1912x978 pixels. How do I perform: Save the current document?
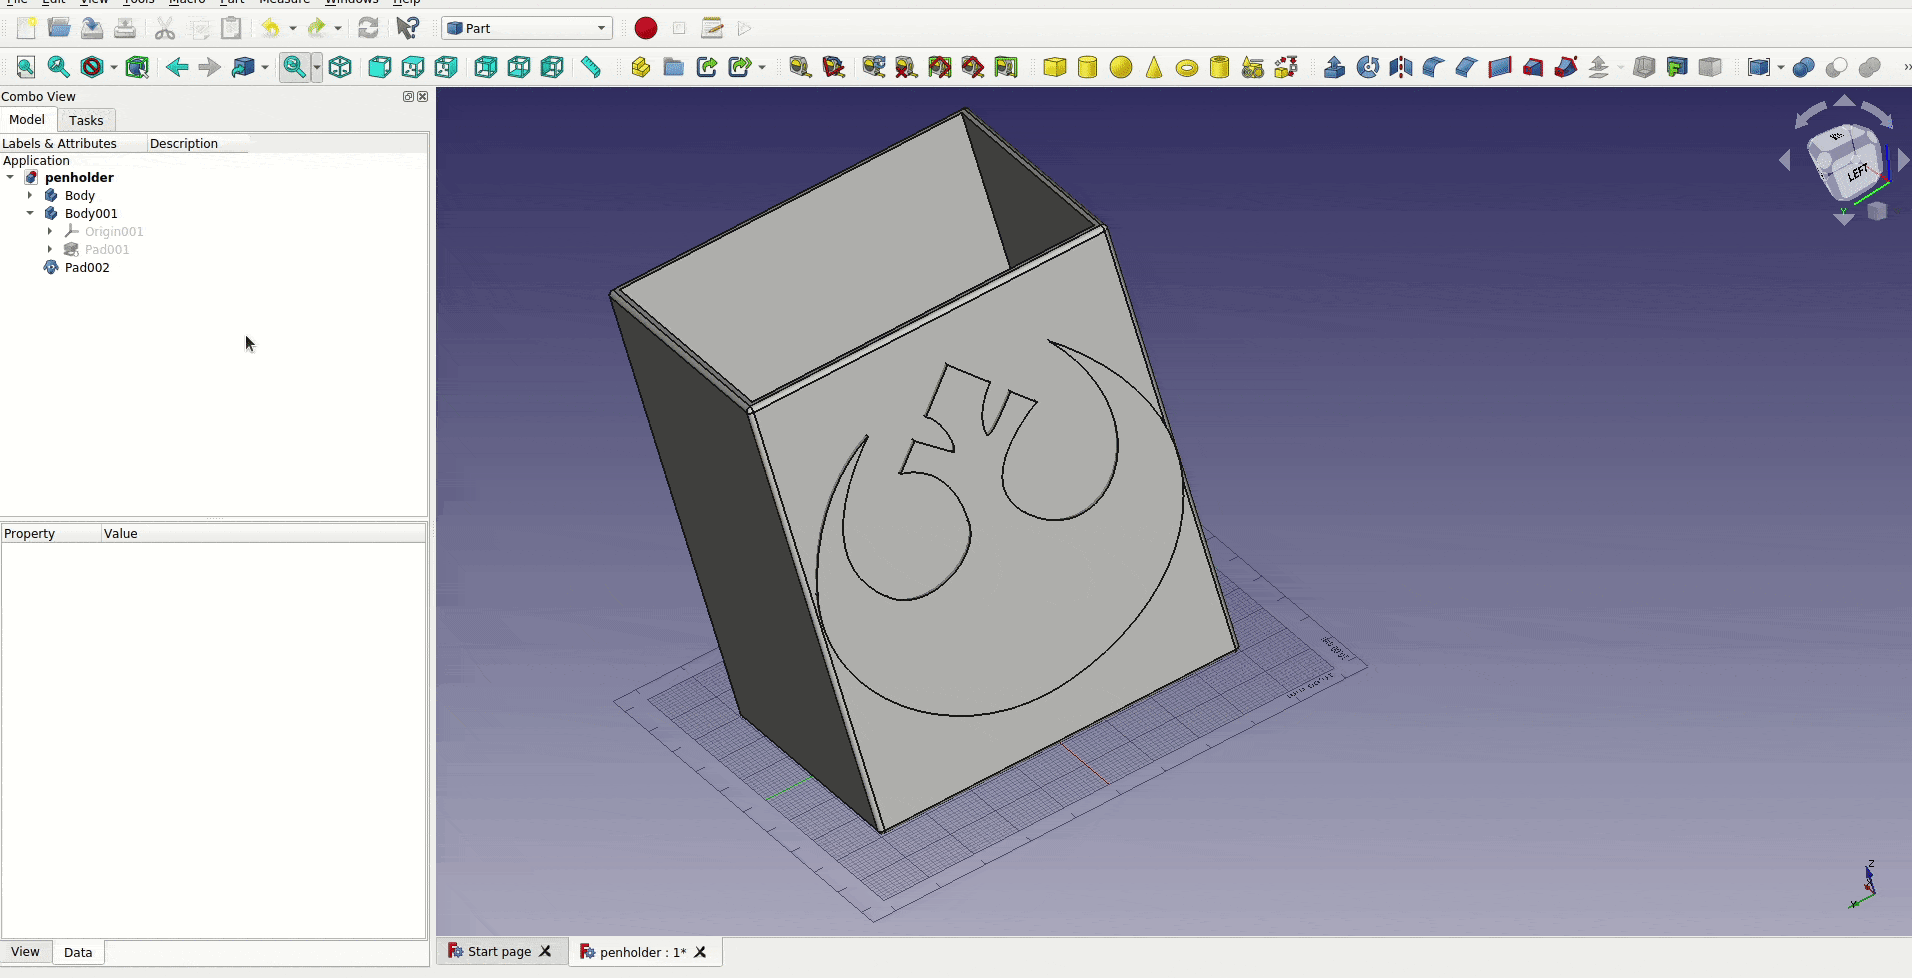(x=92, y=28)
